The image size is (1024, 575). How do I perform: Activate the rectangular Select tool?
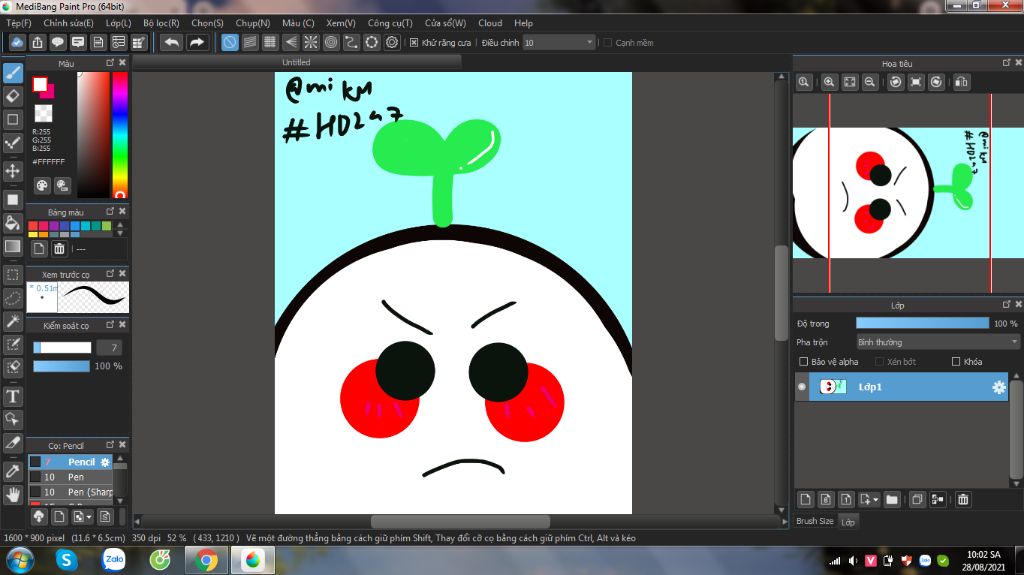[13, 275]
